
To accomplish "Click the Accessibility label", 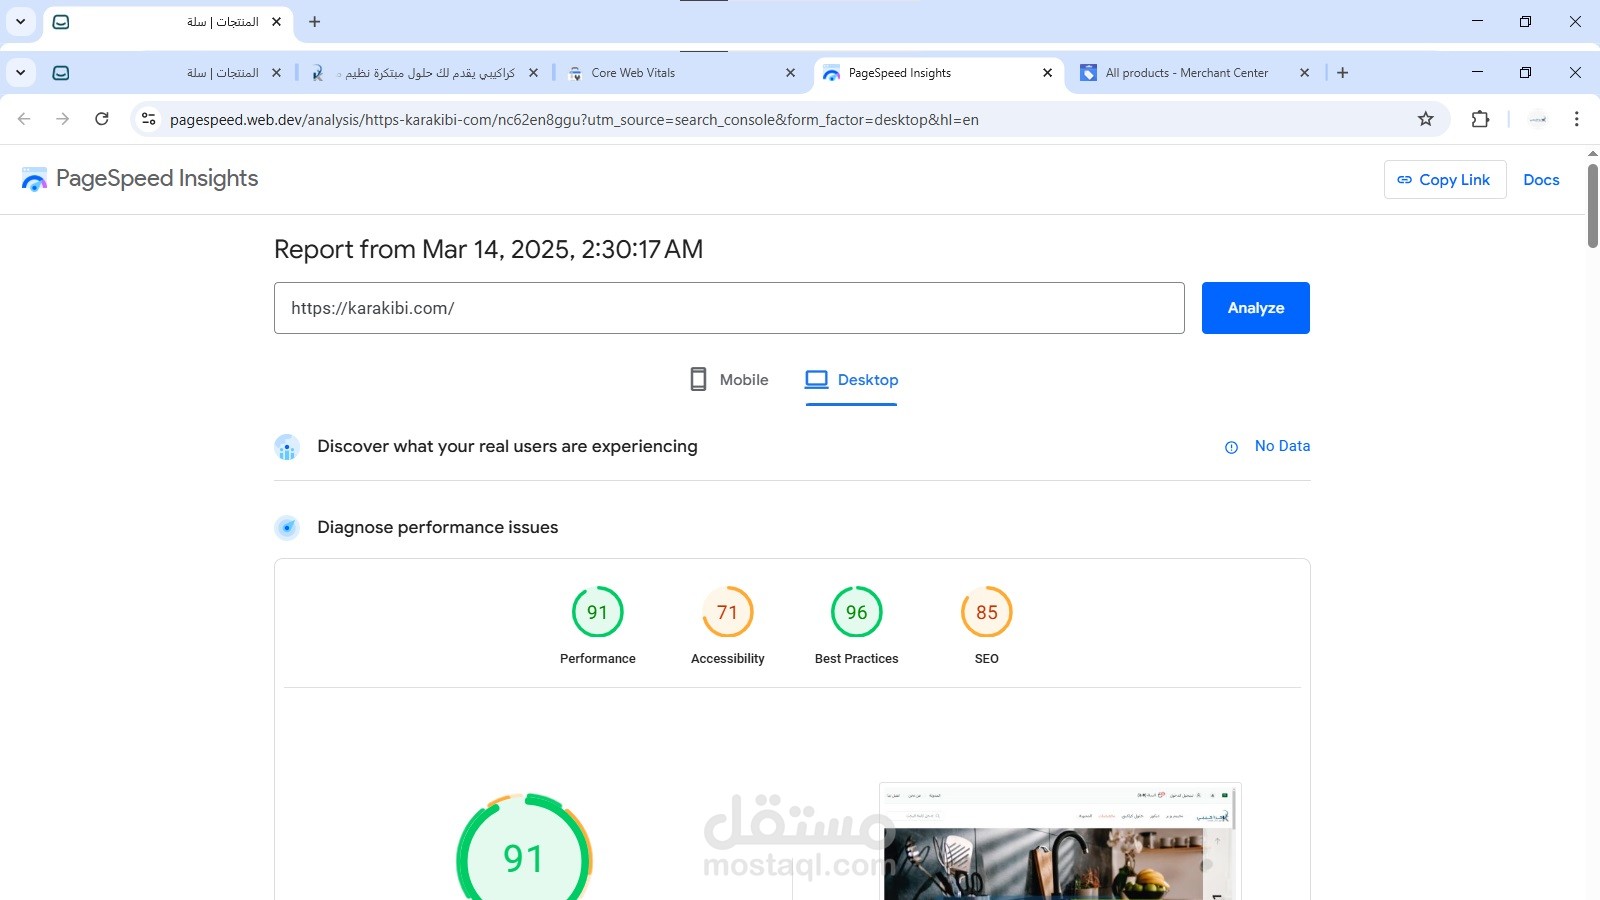I will click(x=728, y=658).
